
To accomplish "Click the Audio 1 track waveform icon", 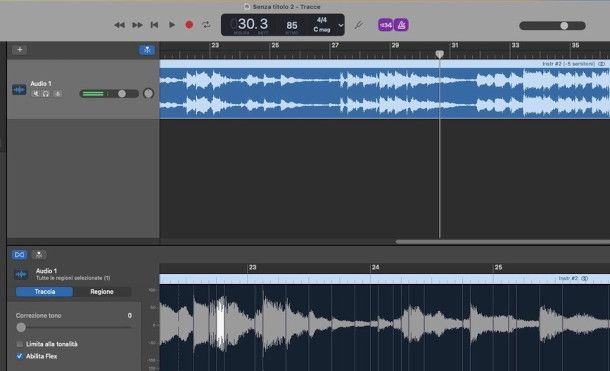I will click(19, 90).
